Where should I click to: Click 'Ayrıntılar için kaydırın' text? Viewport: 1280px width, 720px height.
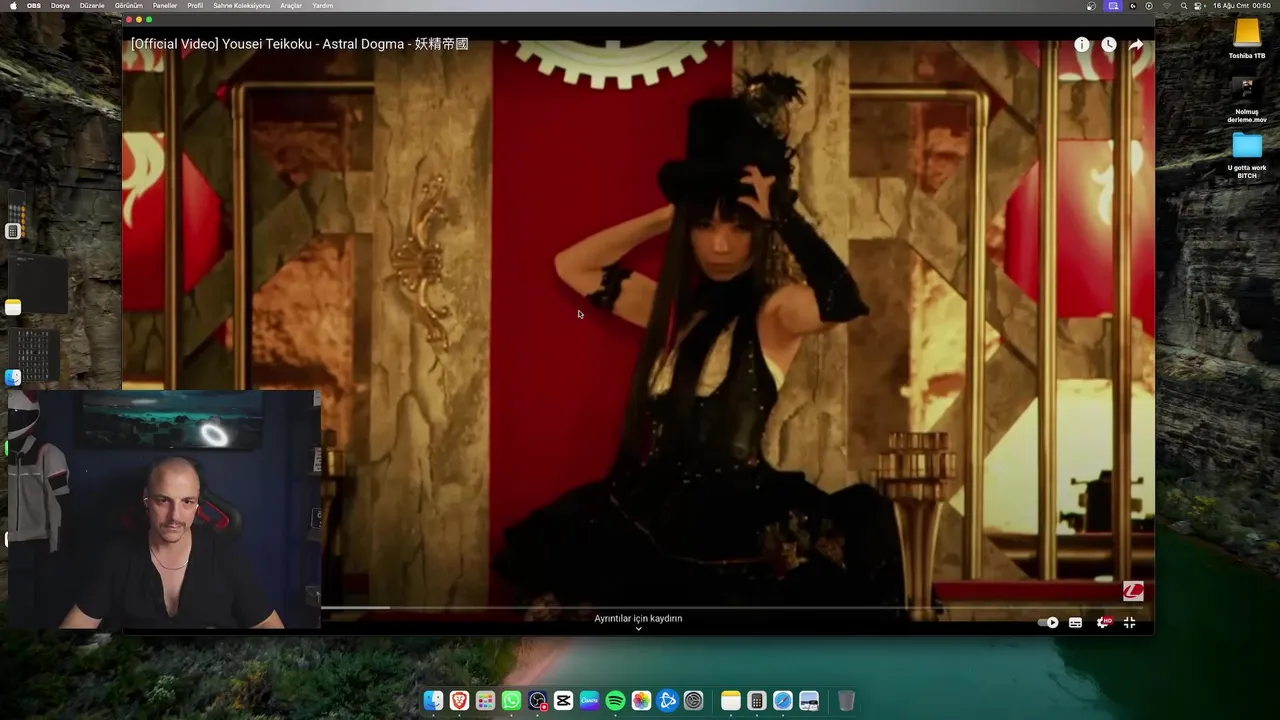point(638,618)
